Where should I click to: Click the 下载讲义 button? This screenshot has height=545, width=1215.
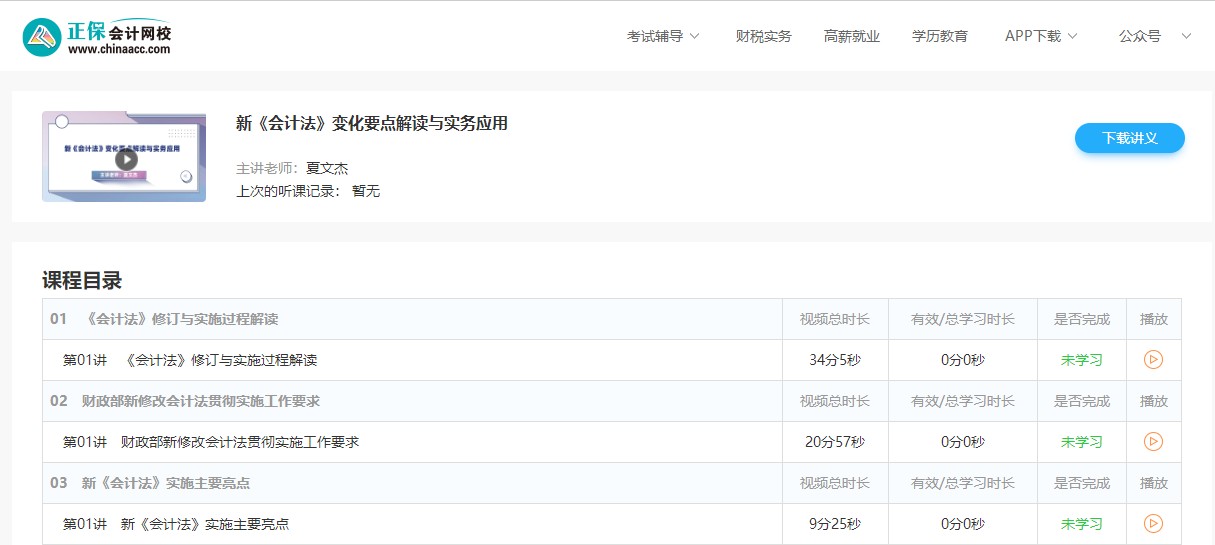1129,138
